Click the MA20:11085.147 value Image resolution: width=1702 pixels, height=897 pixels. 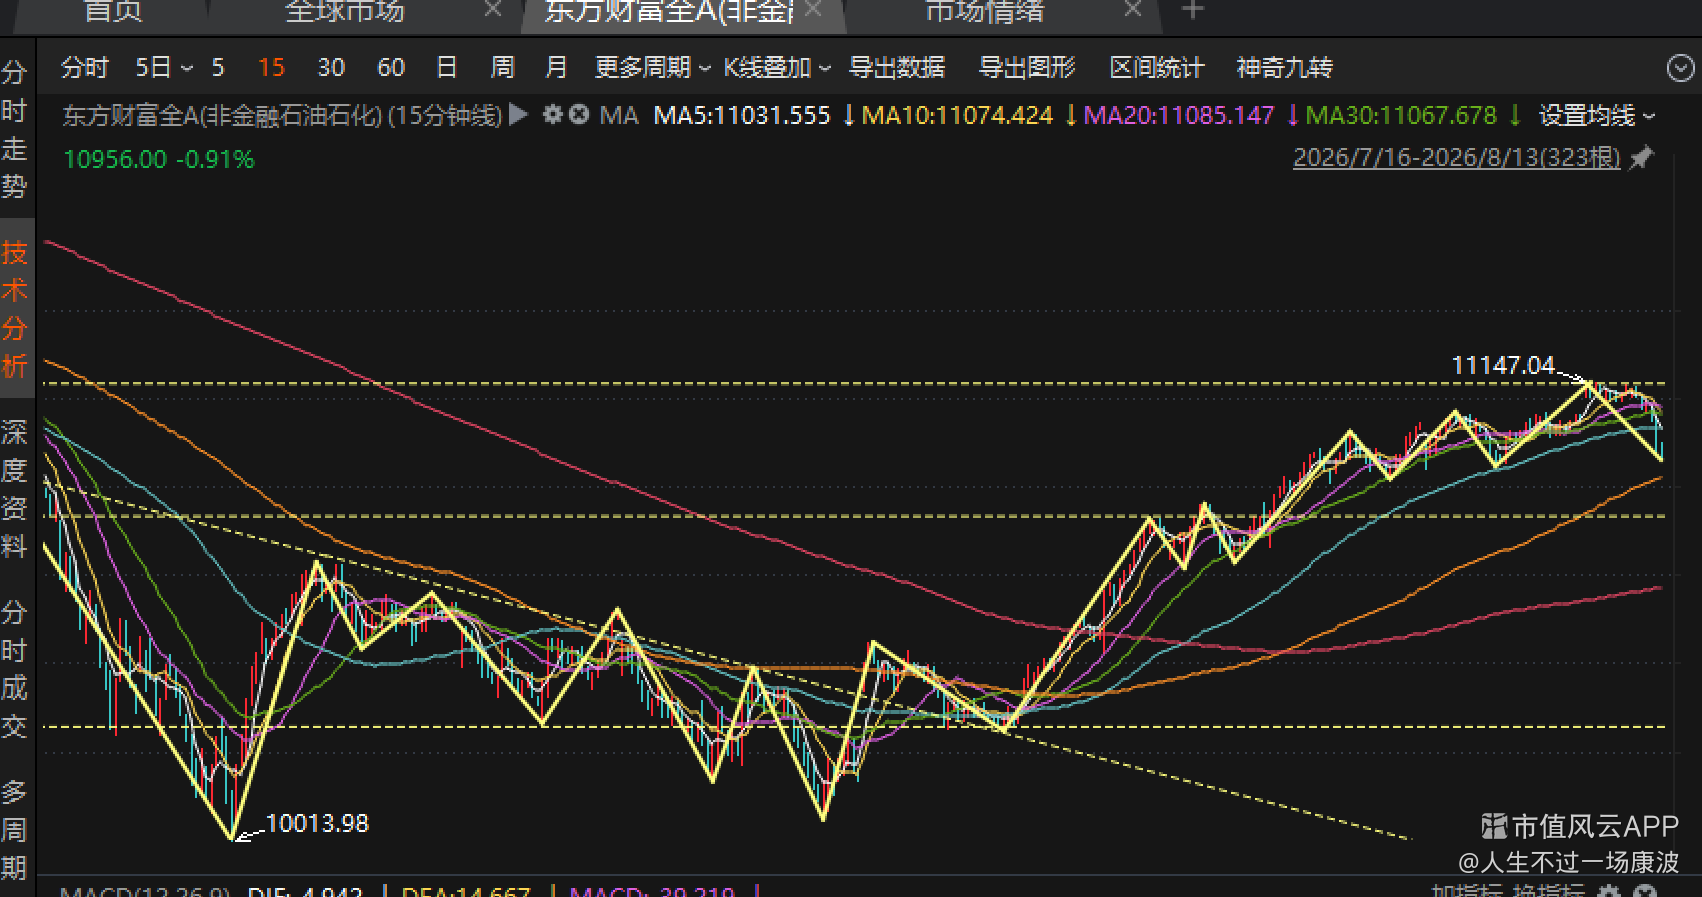pos(1179,116)
